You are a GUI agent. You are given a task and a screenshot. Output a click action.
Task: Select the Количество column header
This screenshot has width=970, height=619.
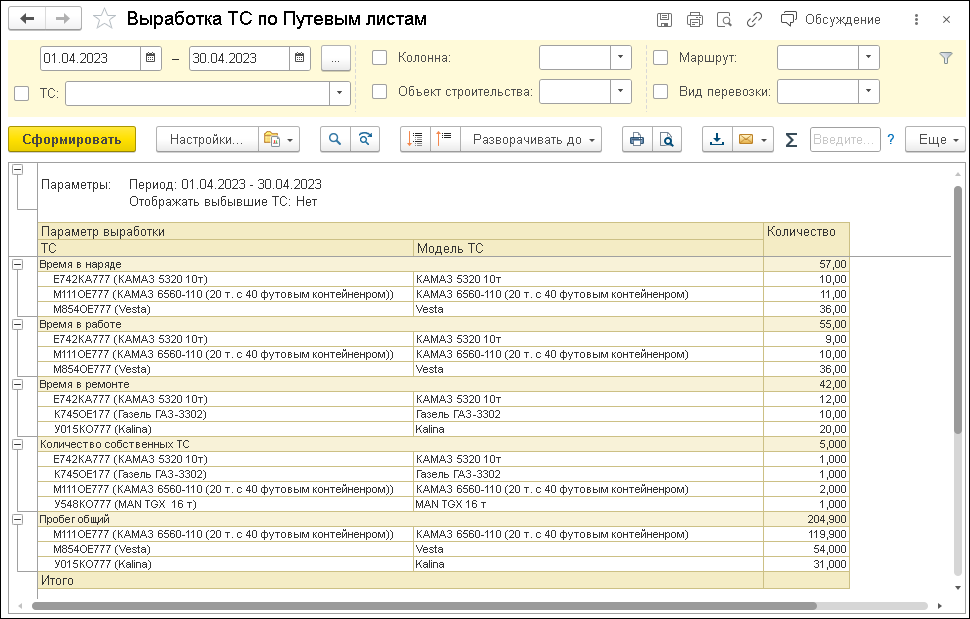pyautogui.click(x=806, y=239)
